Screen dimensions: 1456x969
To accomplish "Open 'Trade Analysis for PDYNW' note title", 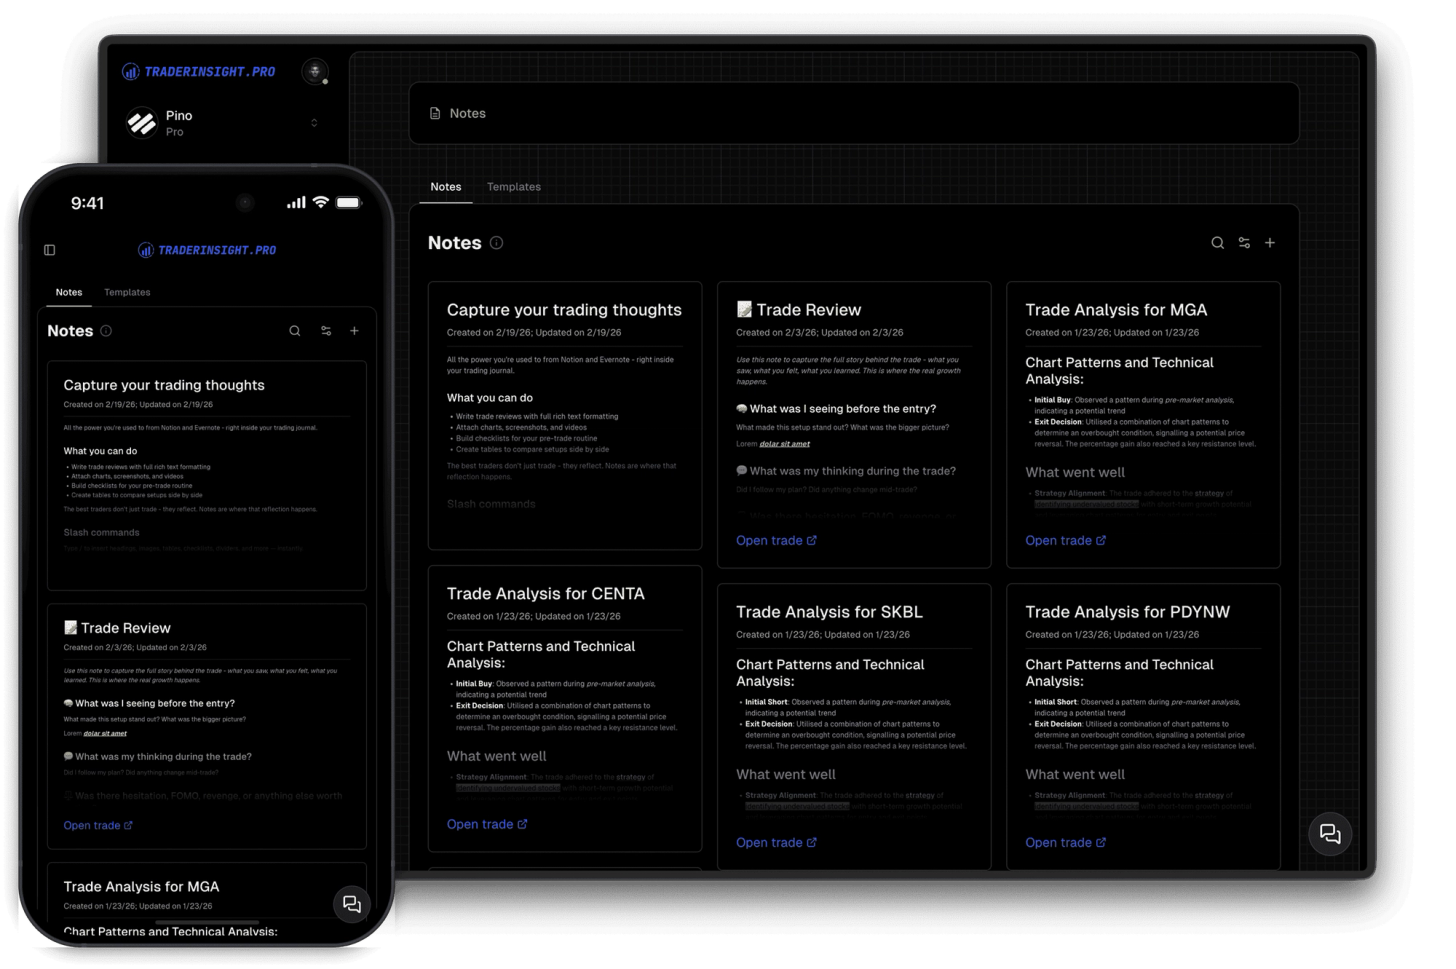I will (x=1127, y=612).
